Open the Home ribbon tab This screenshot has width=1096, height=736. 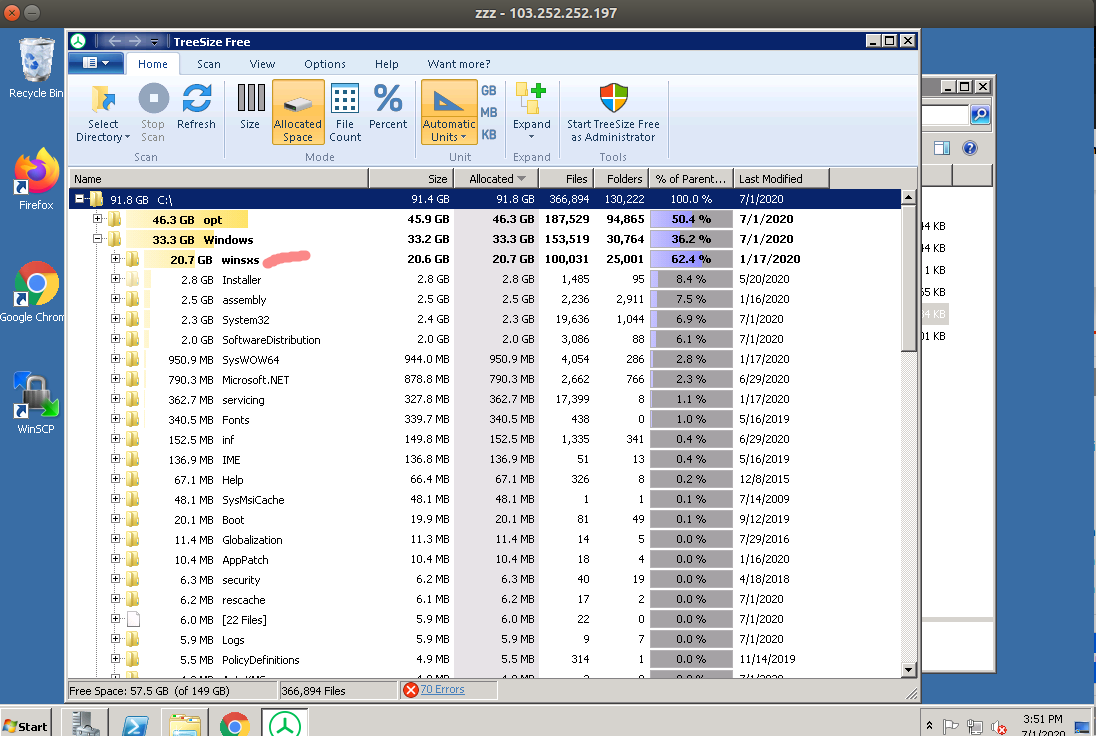tap(152, 64)
